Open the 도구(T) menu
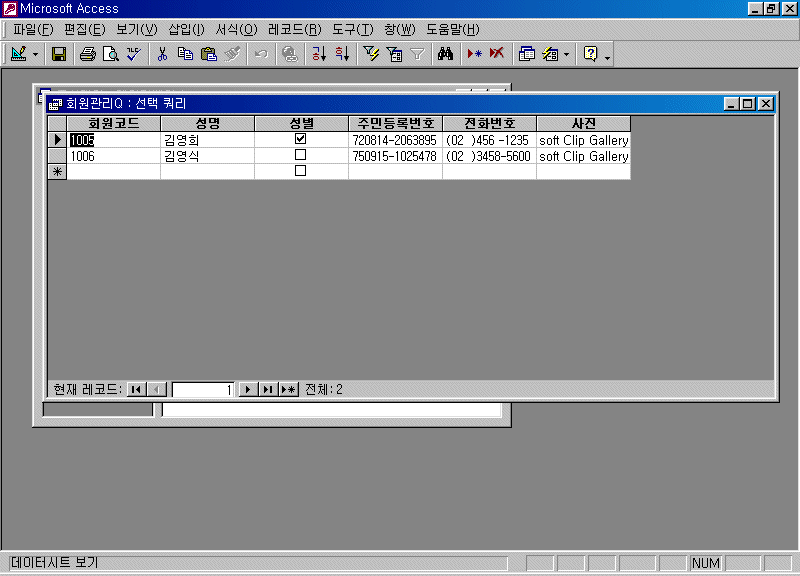This screenshot has height=576, width=800. (x=353, y=30)
